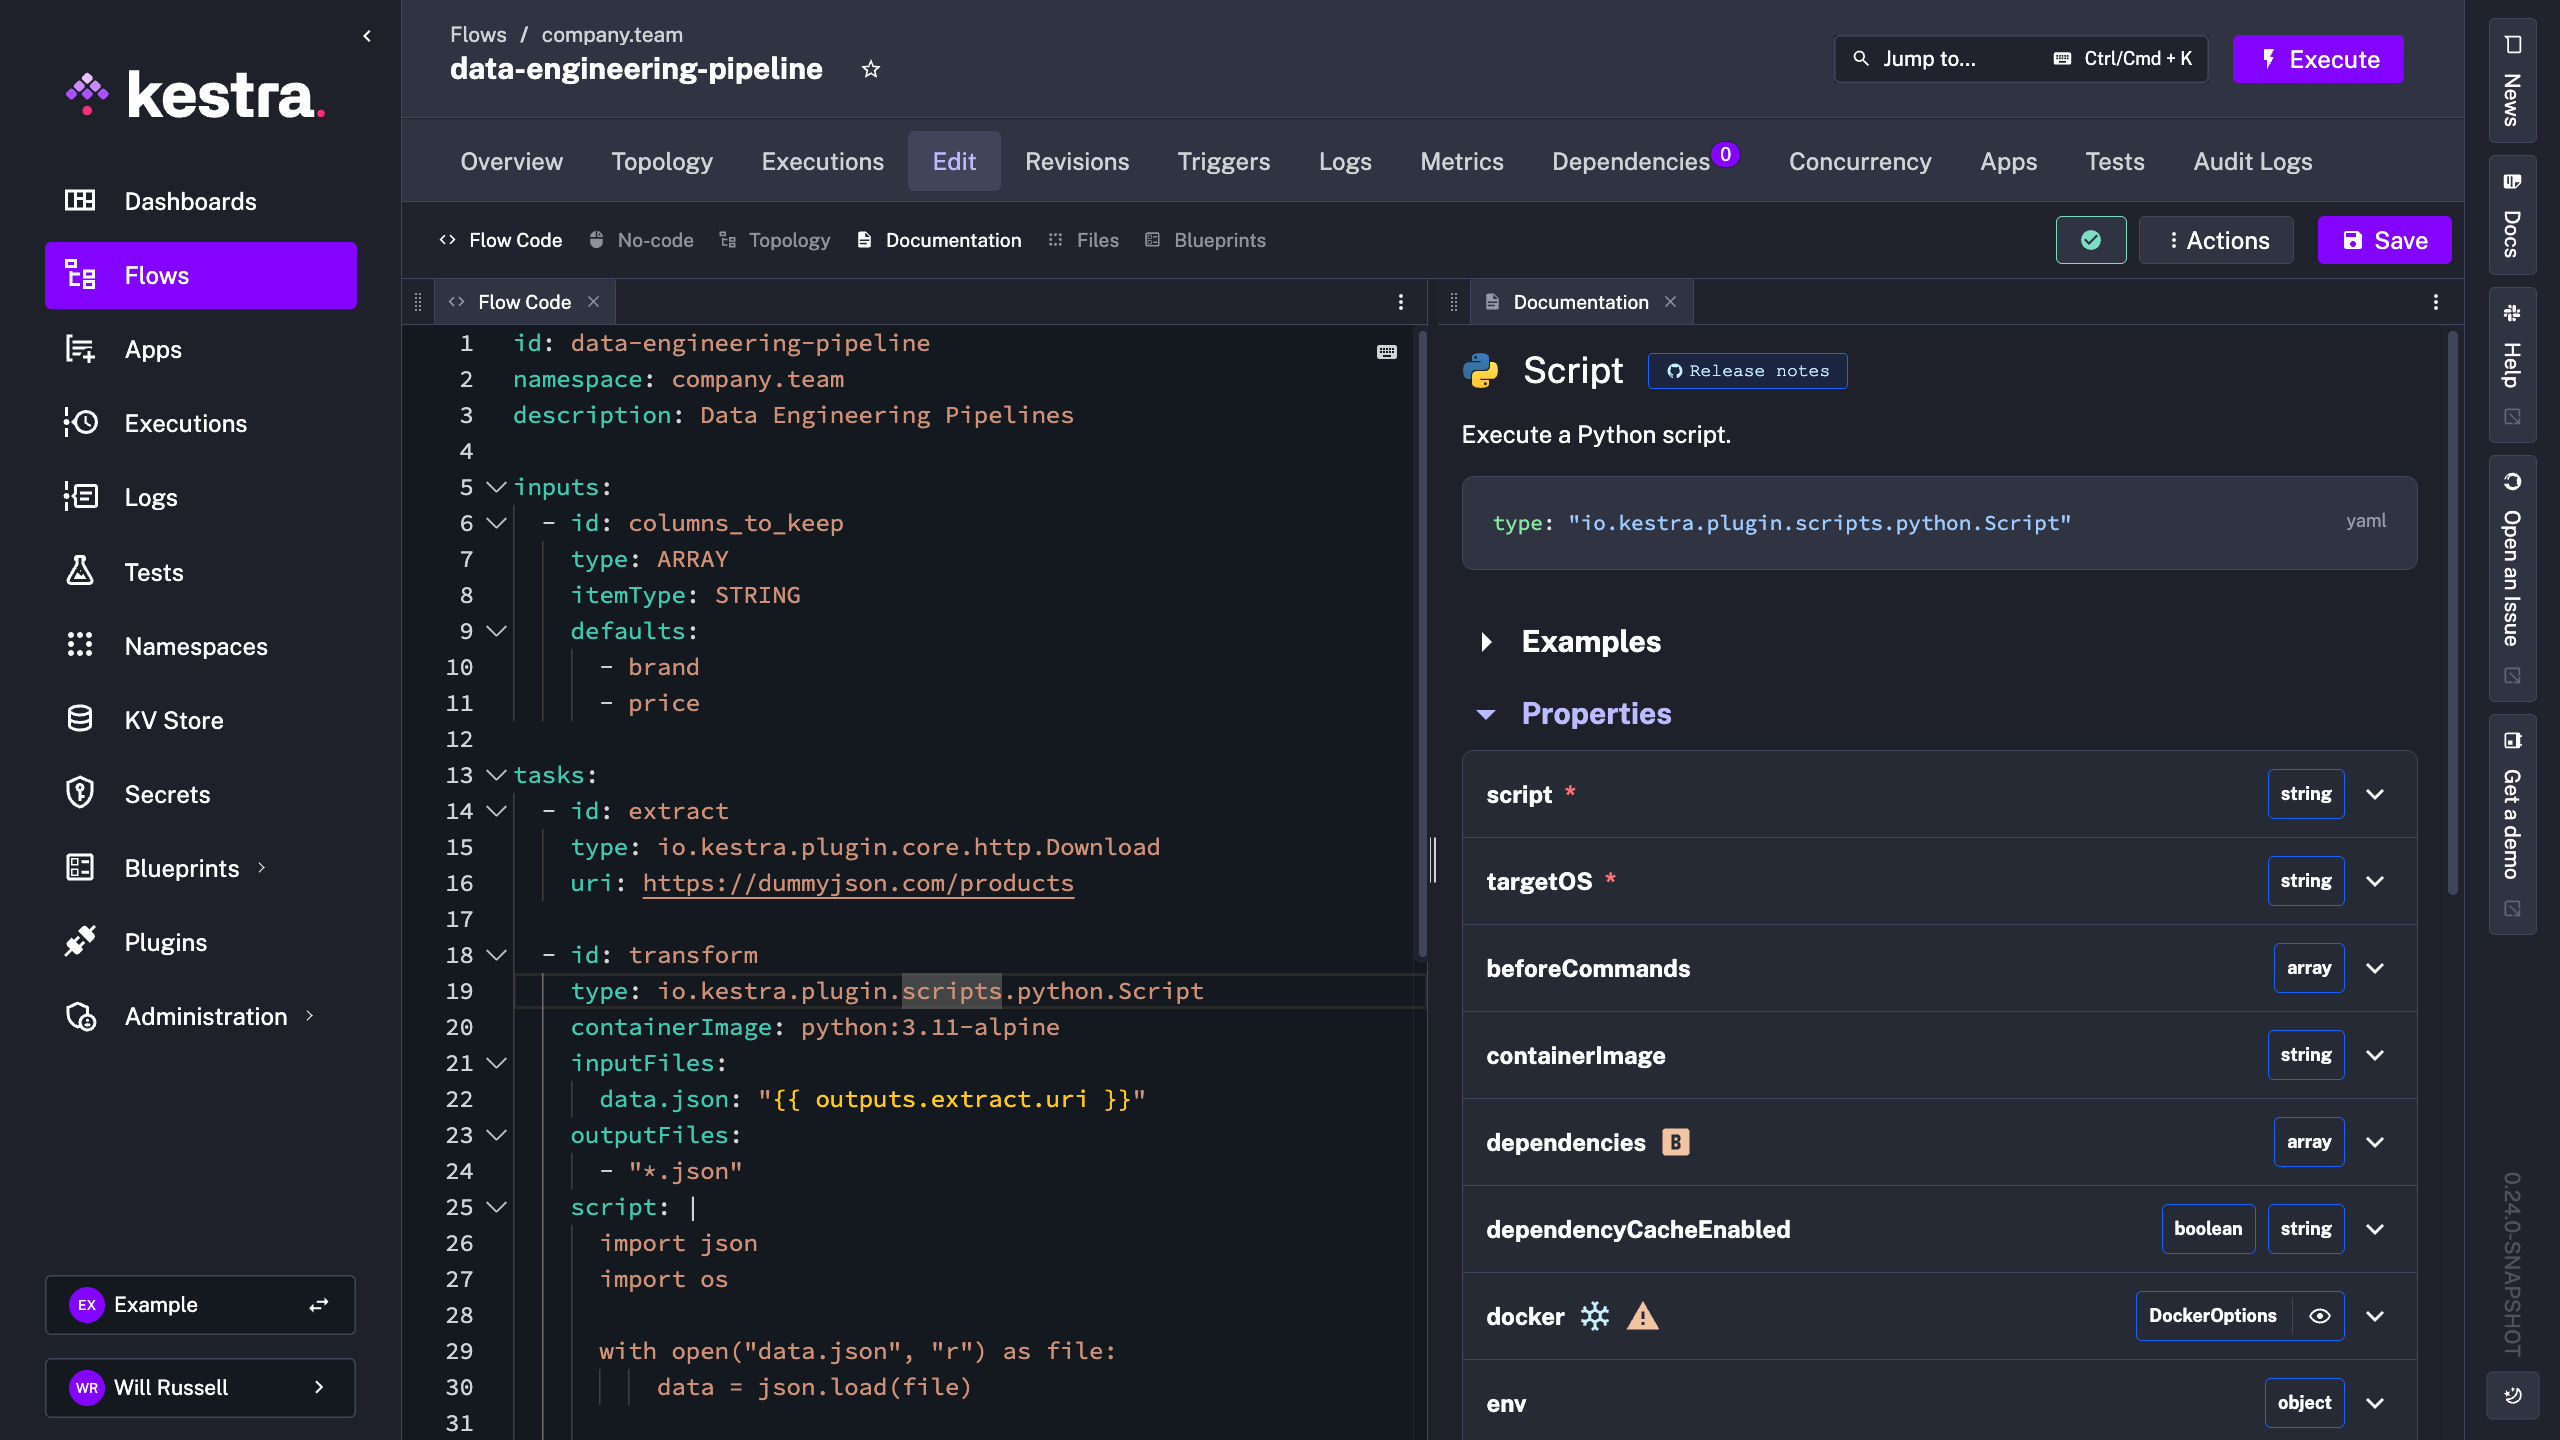Click the purple Execute button
Screen dimensions: 2560x1440
[2317, 59]
